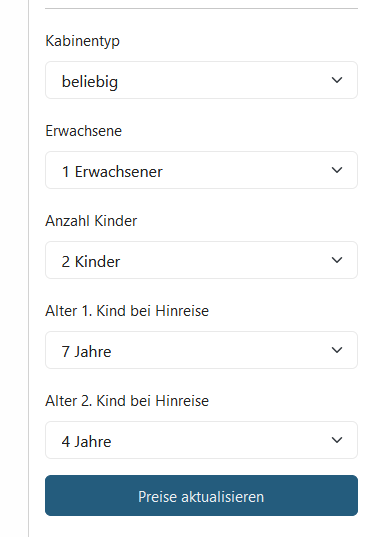This screenshot has height=537, width=377.
Task: Click the chevron arrow beside '7 Jahre'
Action: [337, 350]
